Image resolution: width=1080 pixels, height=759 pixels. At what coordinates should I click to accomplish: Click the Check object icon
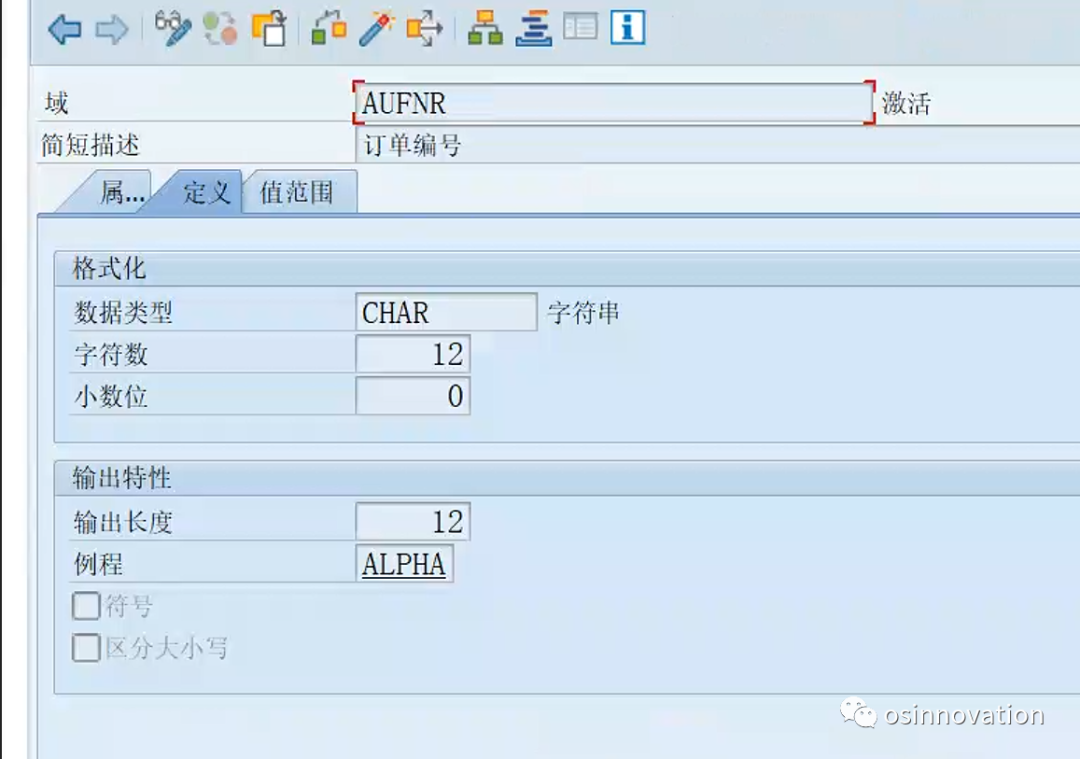pos(329,29)
